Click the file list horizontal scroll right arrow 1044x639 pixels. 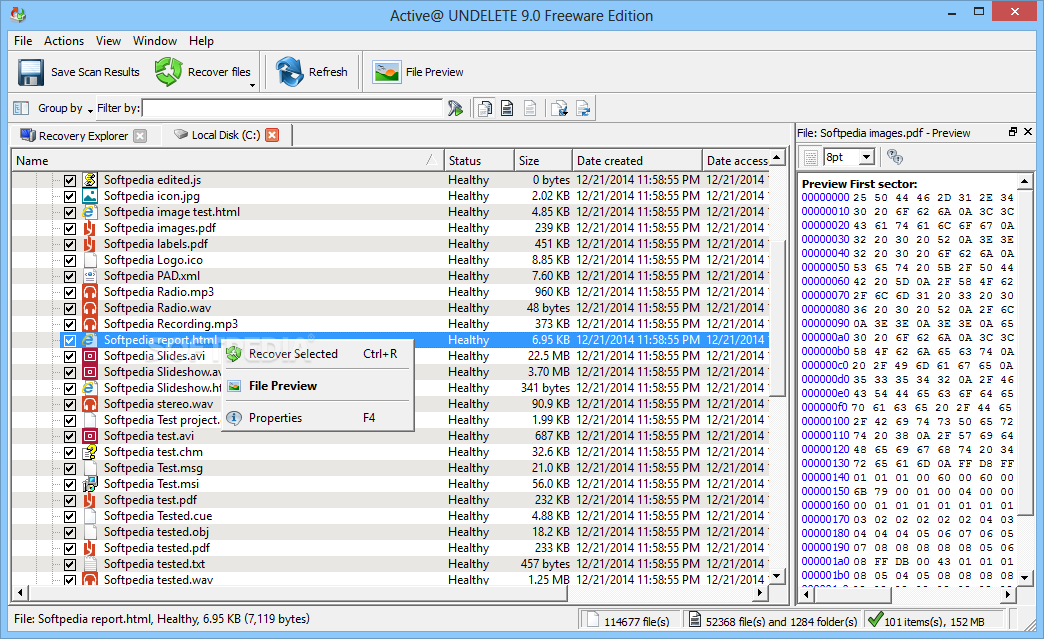coord(761,592)
